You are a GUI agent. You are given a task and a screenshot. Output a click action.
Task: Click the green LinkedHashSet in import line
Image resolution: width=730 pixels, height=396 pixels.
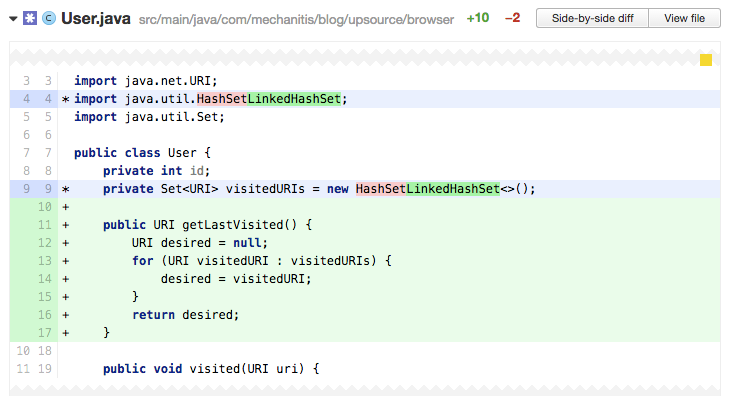point(294,99)
